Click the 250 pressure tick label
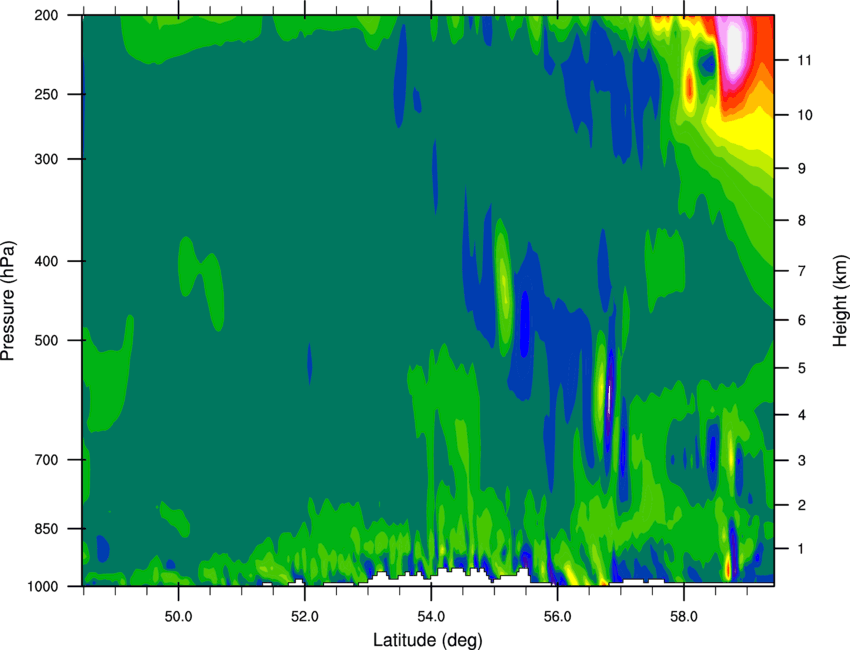The image size is (850, 650). pos(47,94)
